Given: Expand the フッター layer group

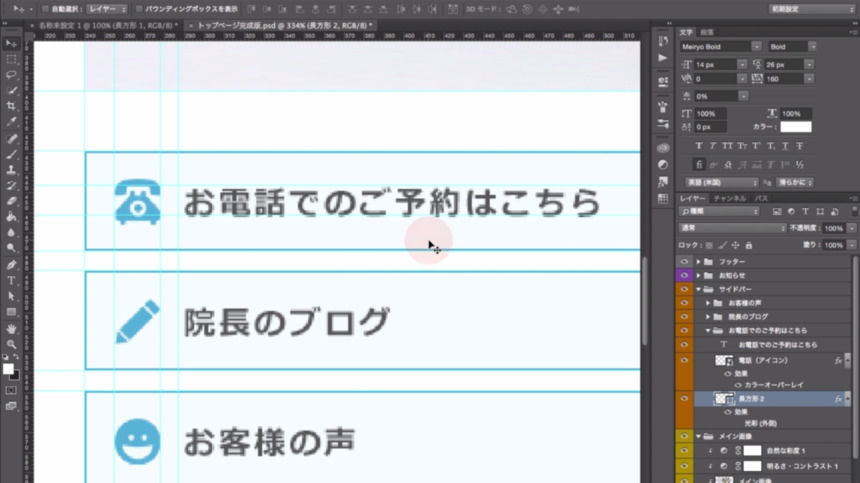Looking at the screenshot, I should click(x=698, y=262).
